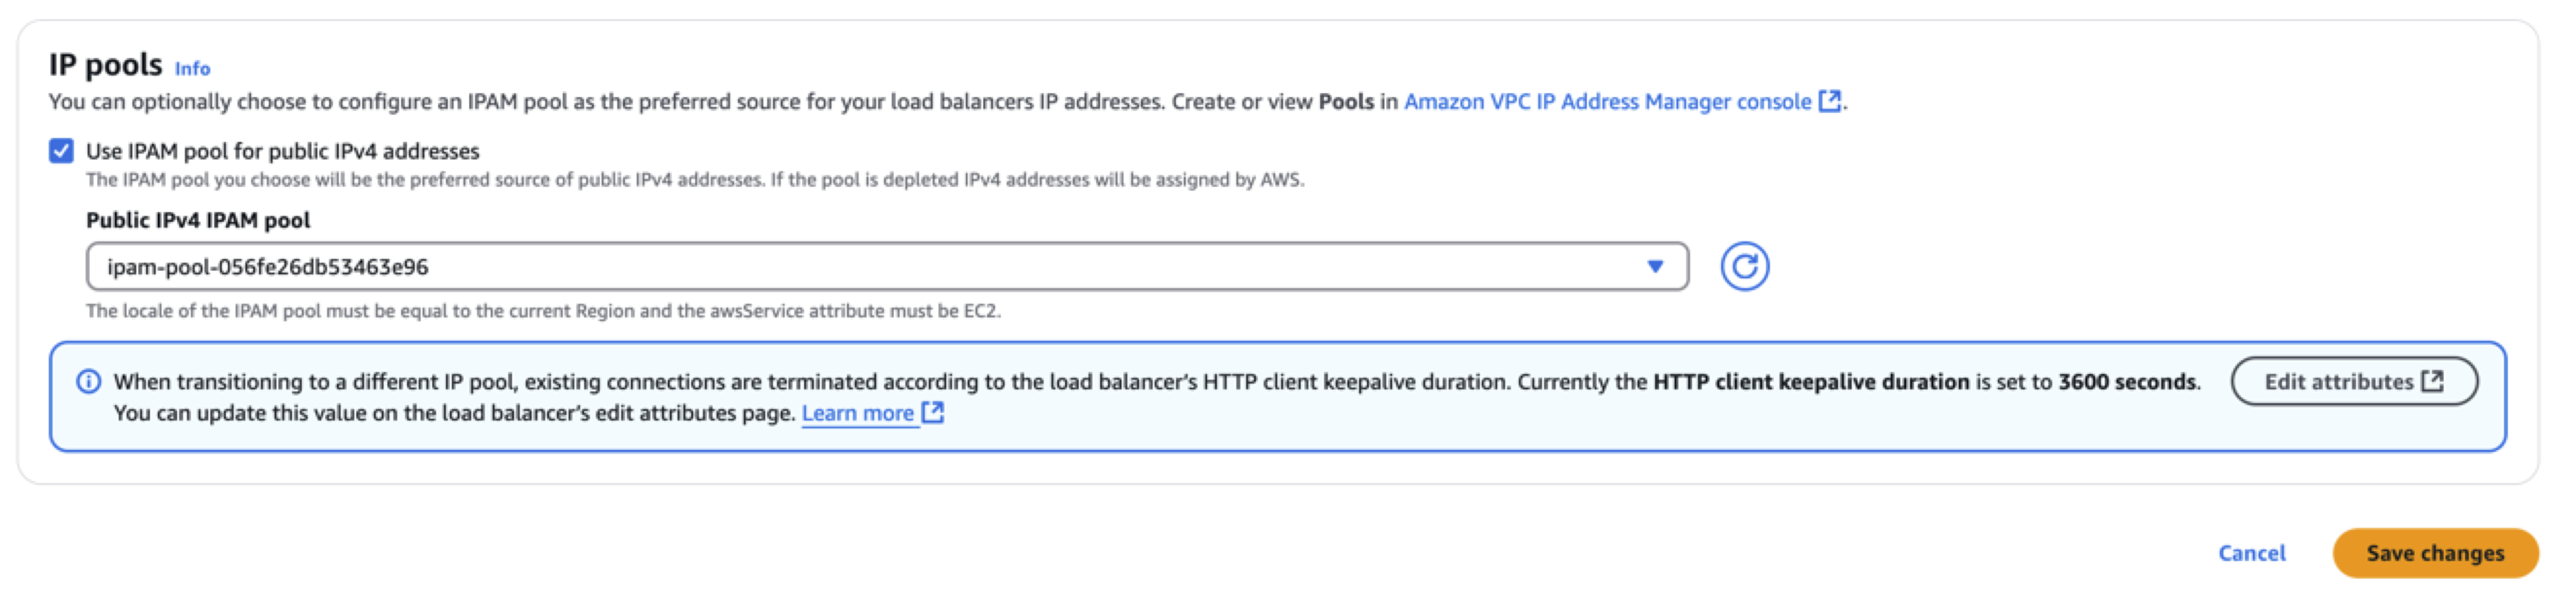
Task: Toggle the public IPv4 addresses IPAM pool option
Action: coord(62,150)
